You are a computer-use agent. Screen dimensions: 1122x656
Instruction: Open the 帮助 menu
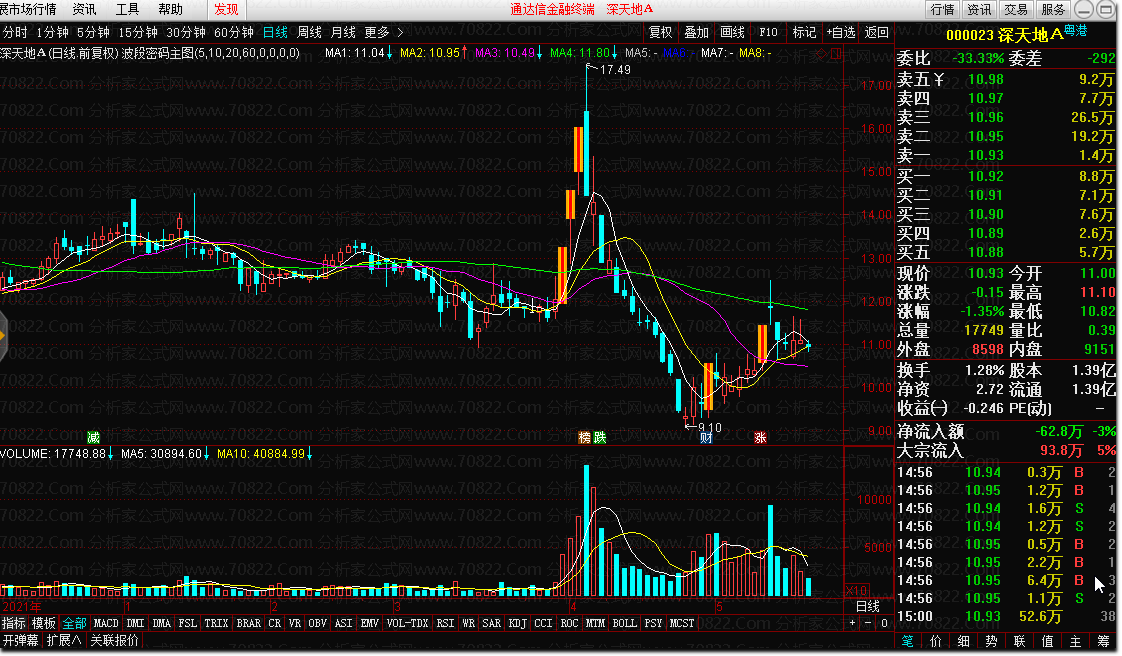(170, 9)
